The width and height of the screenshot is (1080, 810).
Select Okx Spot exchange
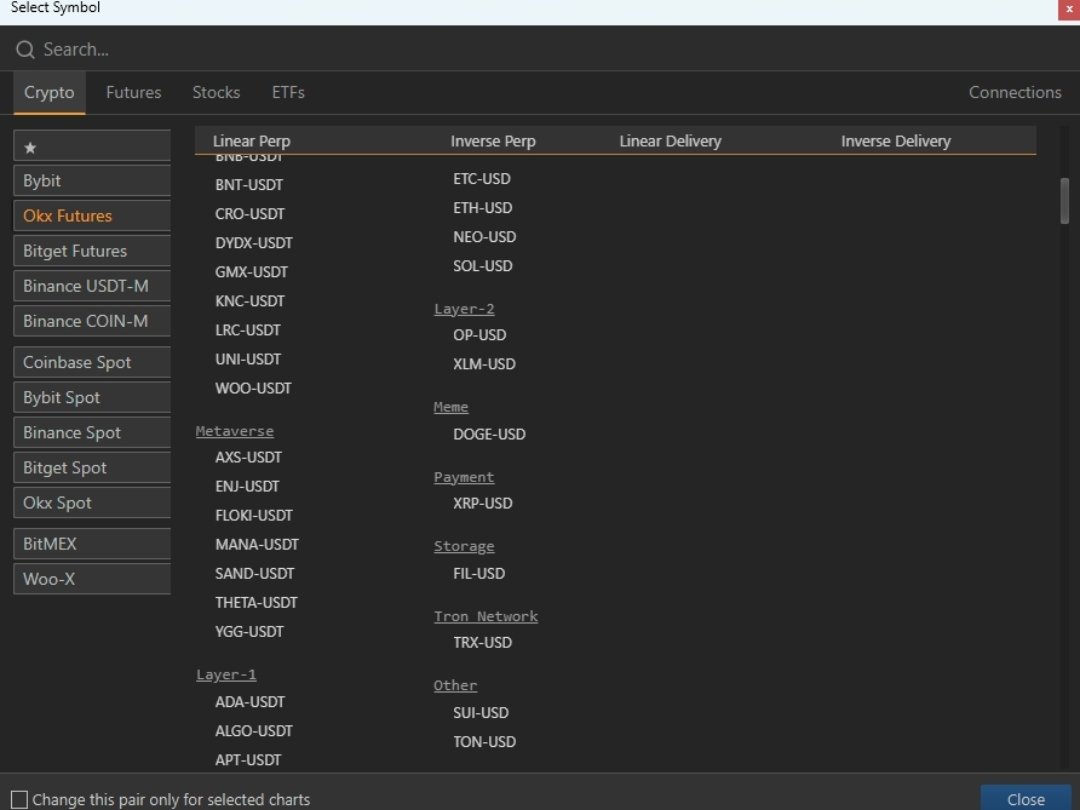pyautogui.click(x=92, y=503)
